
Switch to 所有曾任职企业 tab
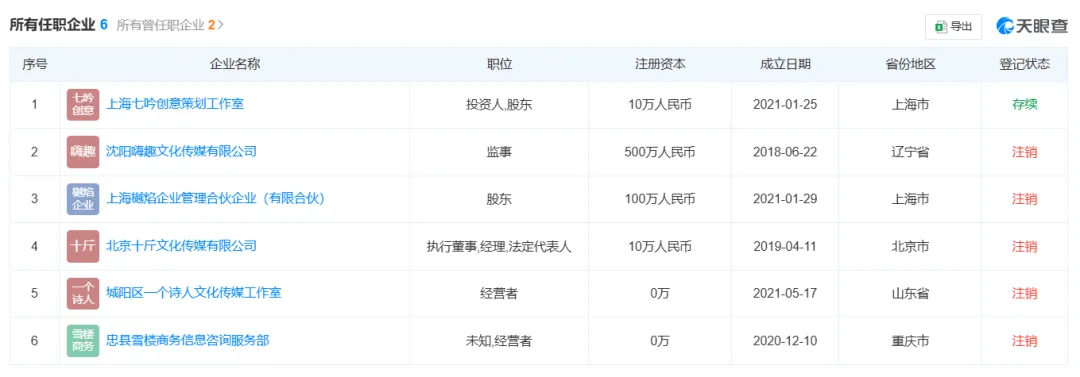(166, 25)
